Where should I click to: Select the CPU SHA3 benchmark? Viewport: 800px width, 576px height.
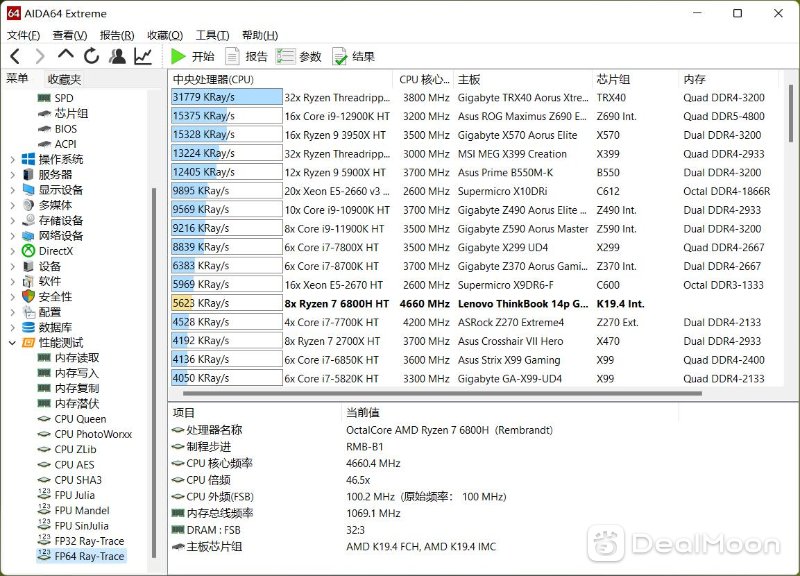[x=78, y=480]
